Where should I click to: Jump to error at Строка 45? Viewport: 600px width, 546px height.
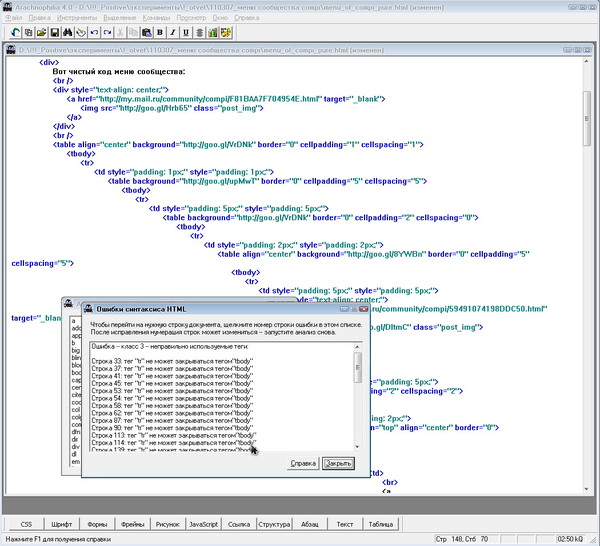click(x=172, y=383)
